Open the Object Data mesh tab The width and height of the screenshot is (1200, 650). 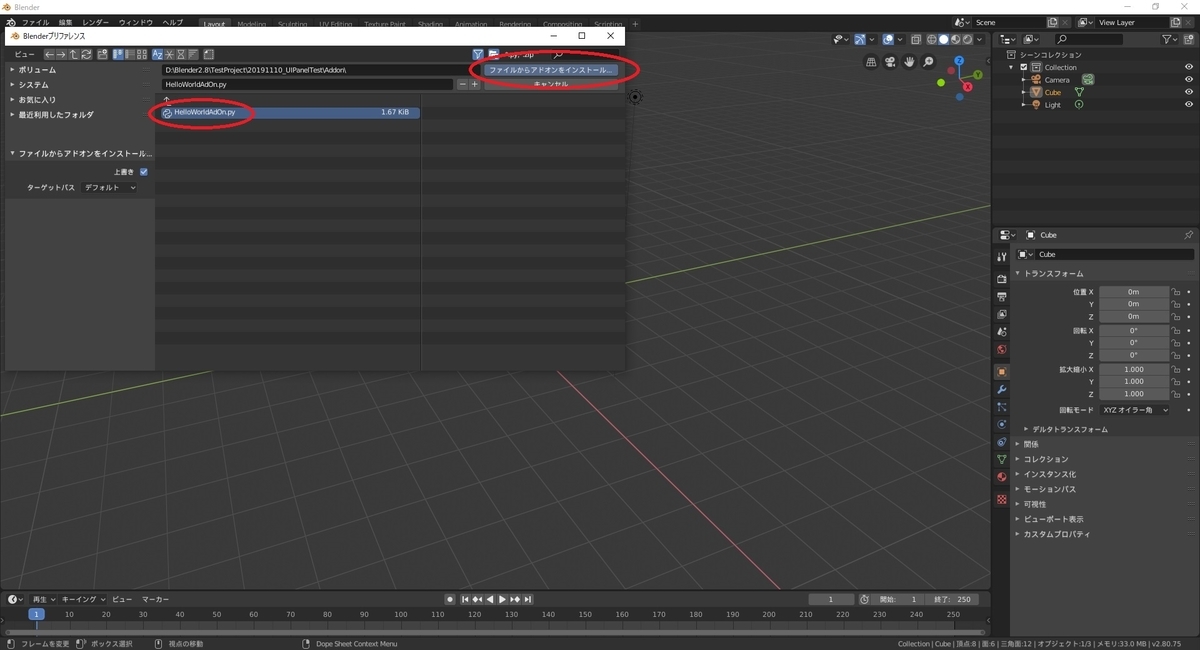[1002, 459]
